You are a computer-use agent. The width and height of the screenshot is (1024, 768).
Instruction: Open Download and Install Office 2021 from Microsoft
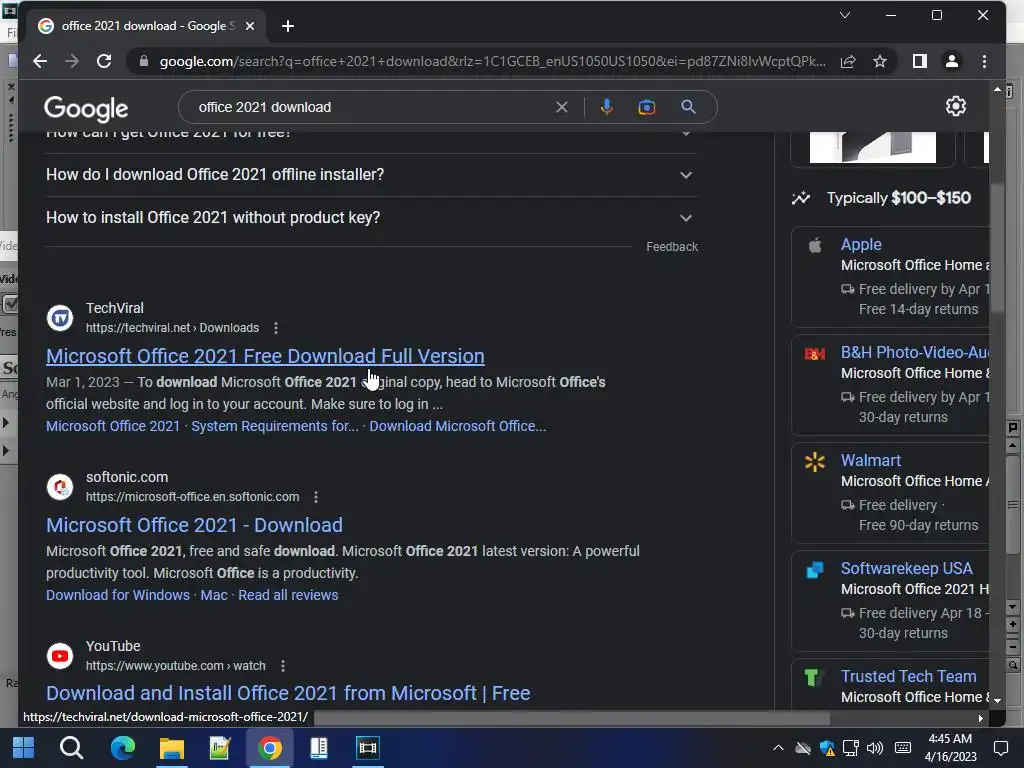click(x=288, y=693)
